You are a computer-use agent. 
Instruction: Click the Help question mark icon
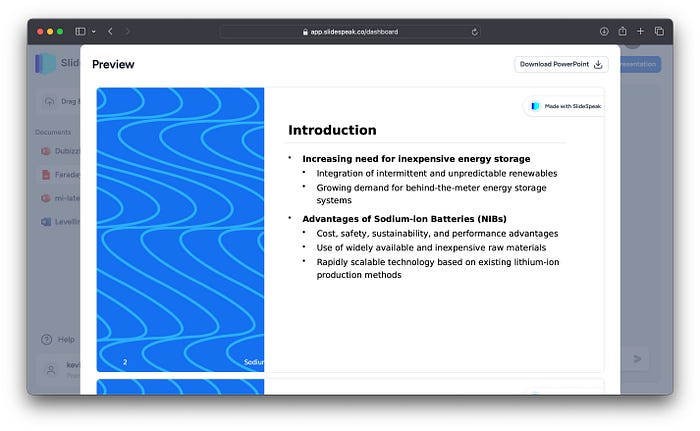click(x=46, y=339)
